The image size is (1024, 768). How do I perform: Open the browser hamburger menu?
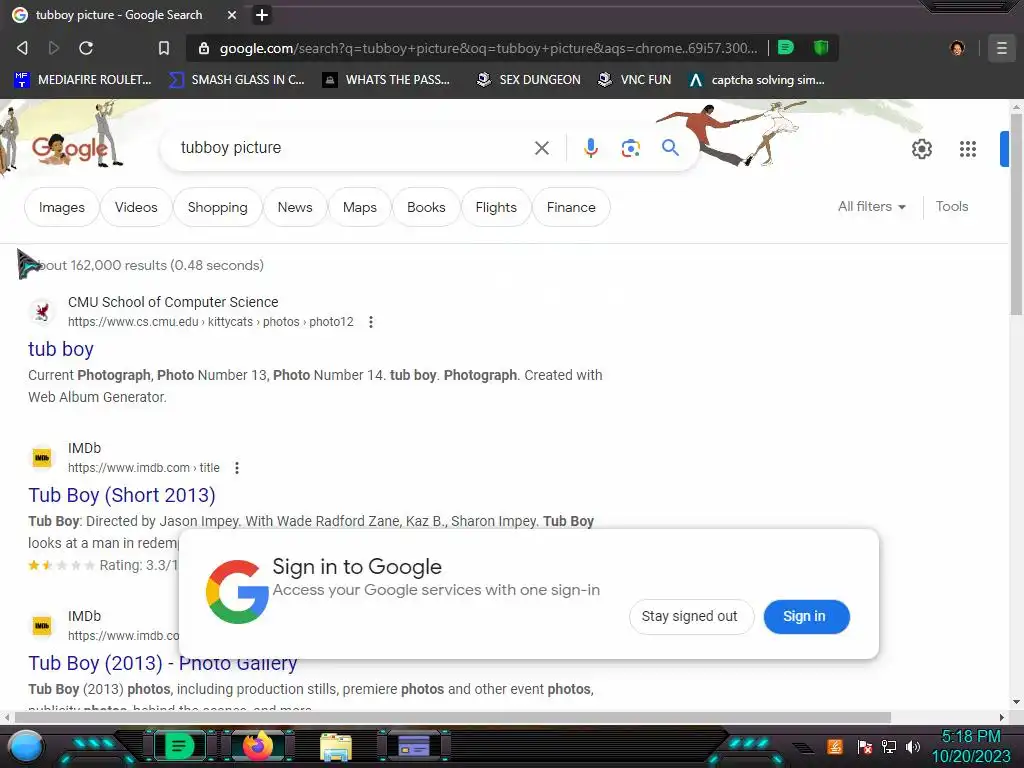(x=1001, y=48)
